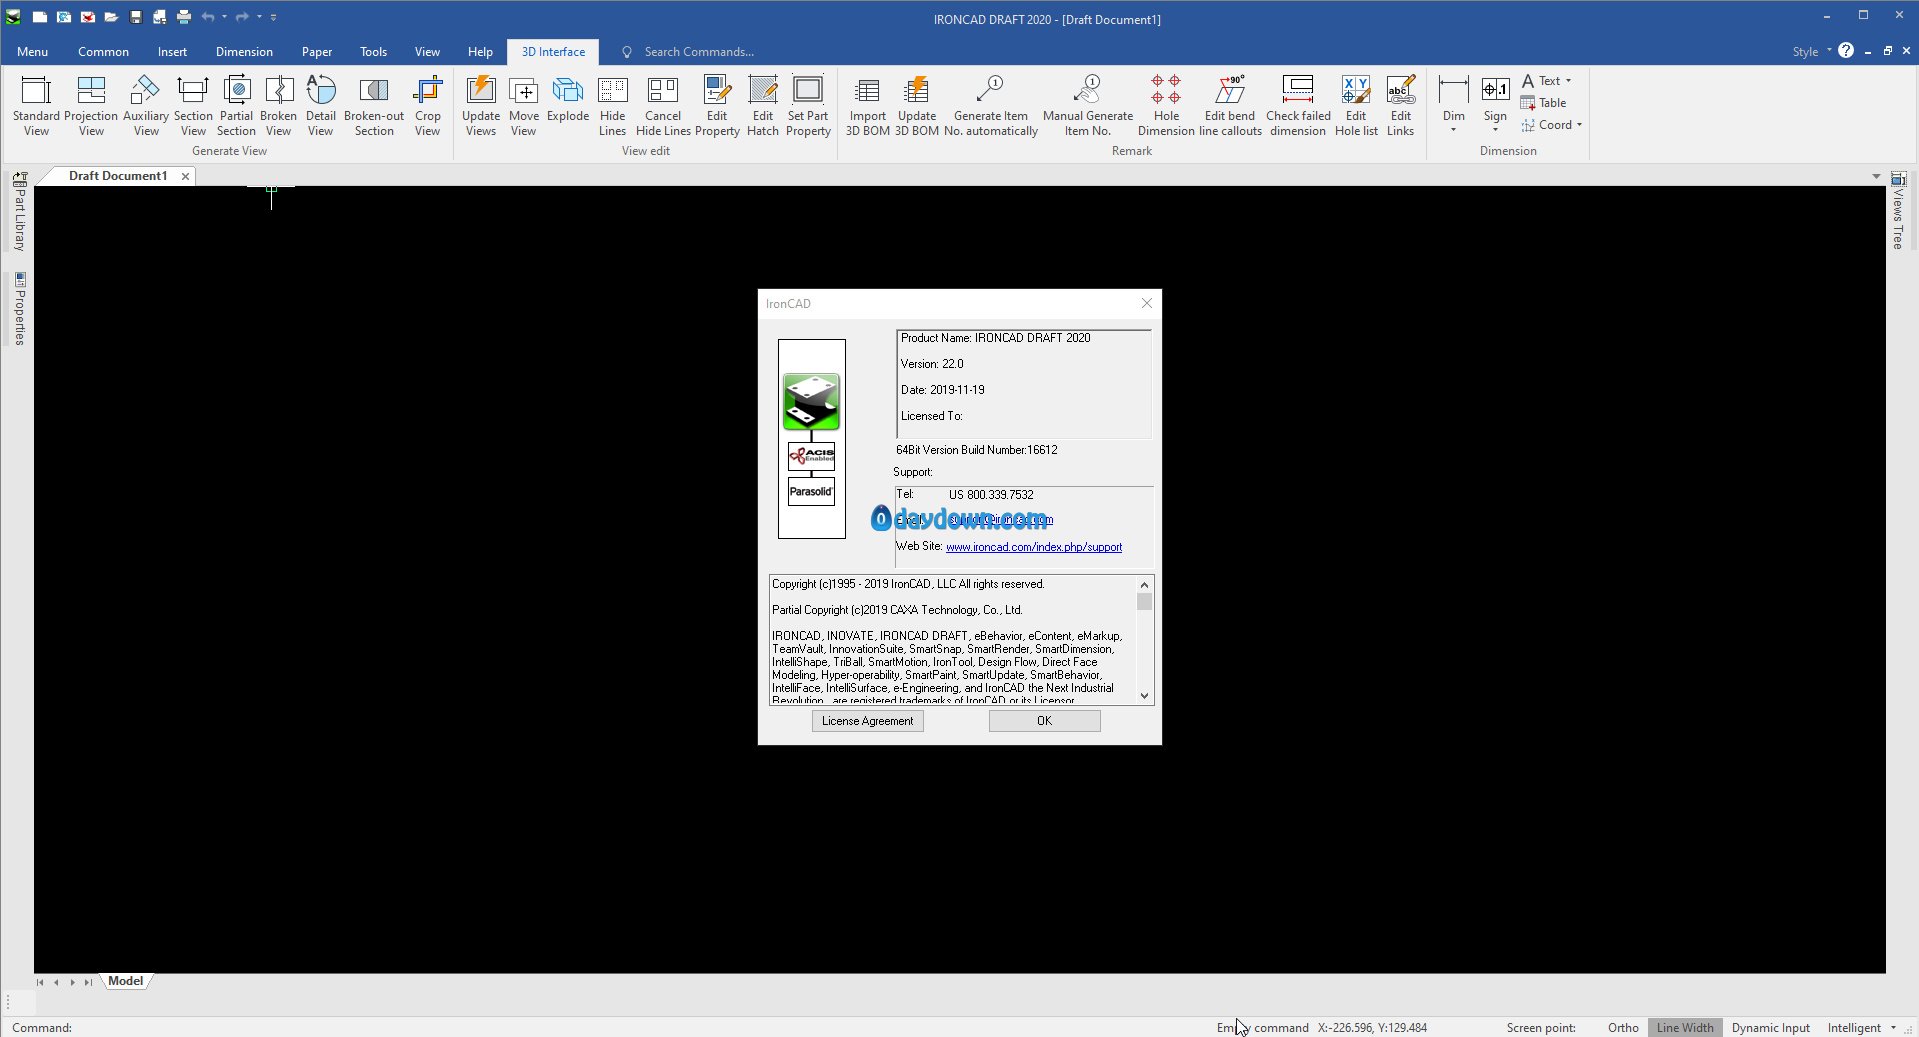Click the Help question mark icon
Viewport: 1919px width, 1037px height.
(1846, 51)
